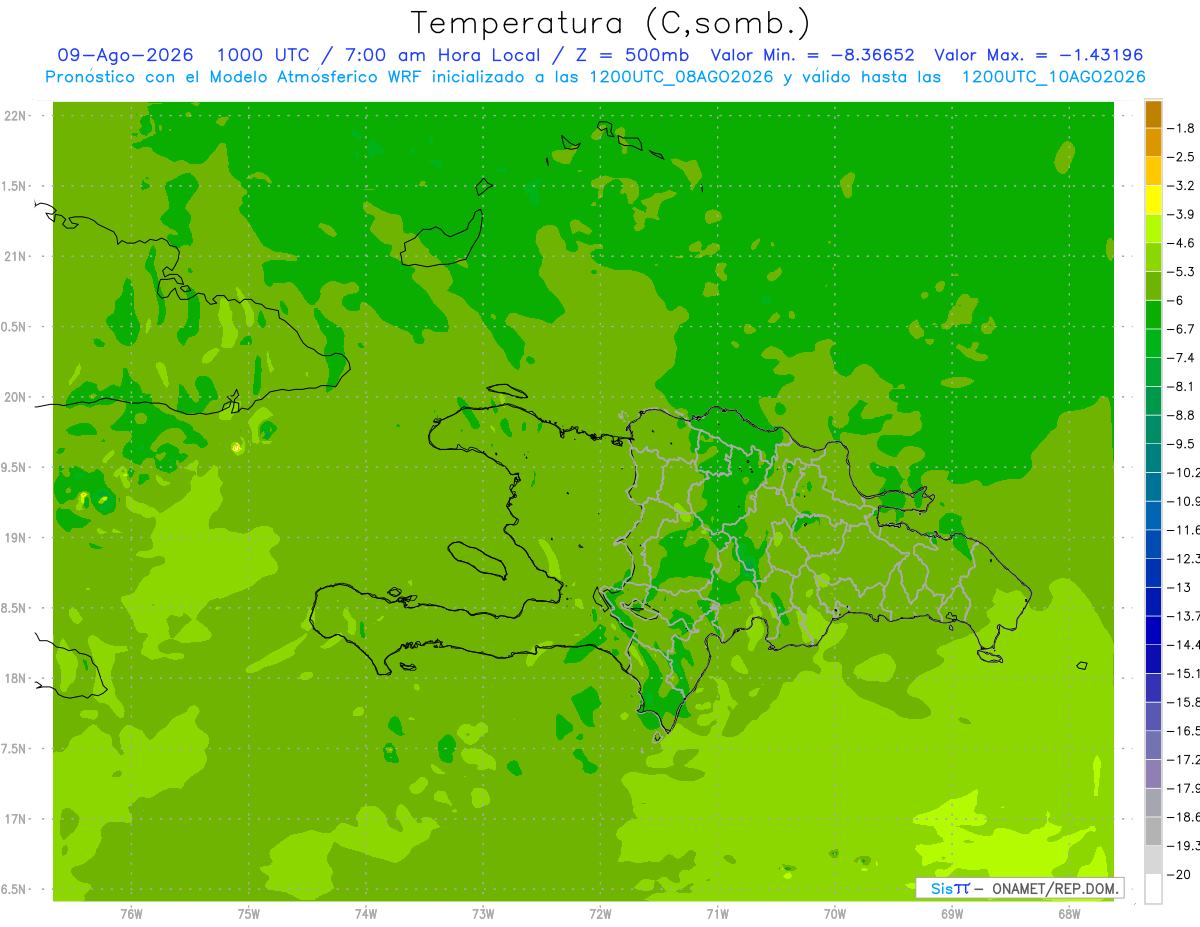Click the 71W longitude axis label

coord(717,913)
